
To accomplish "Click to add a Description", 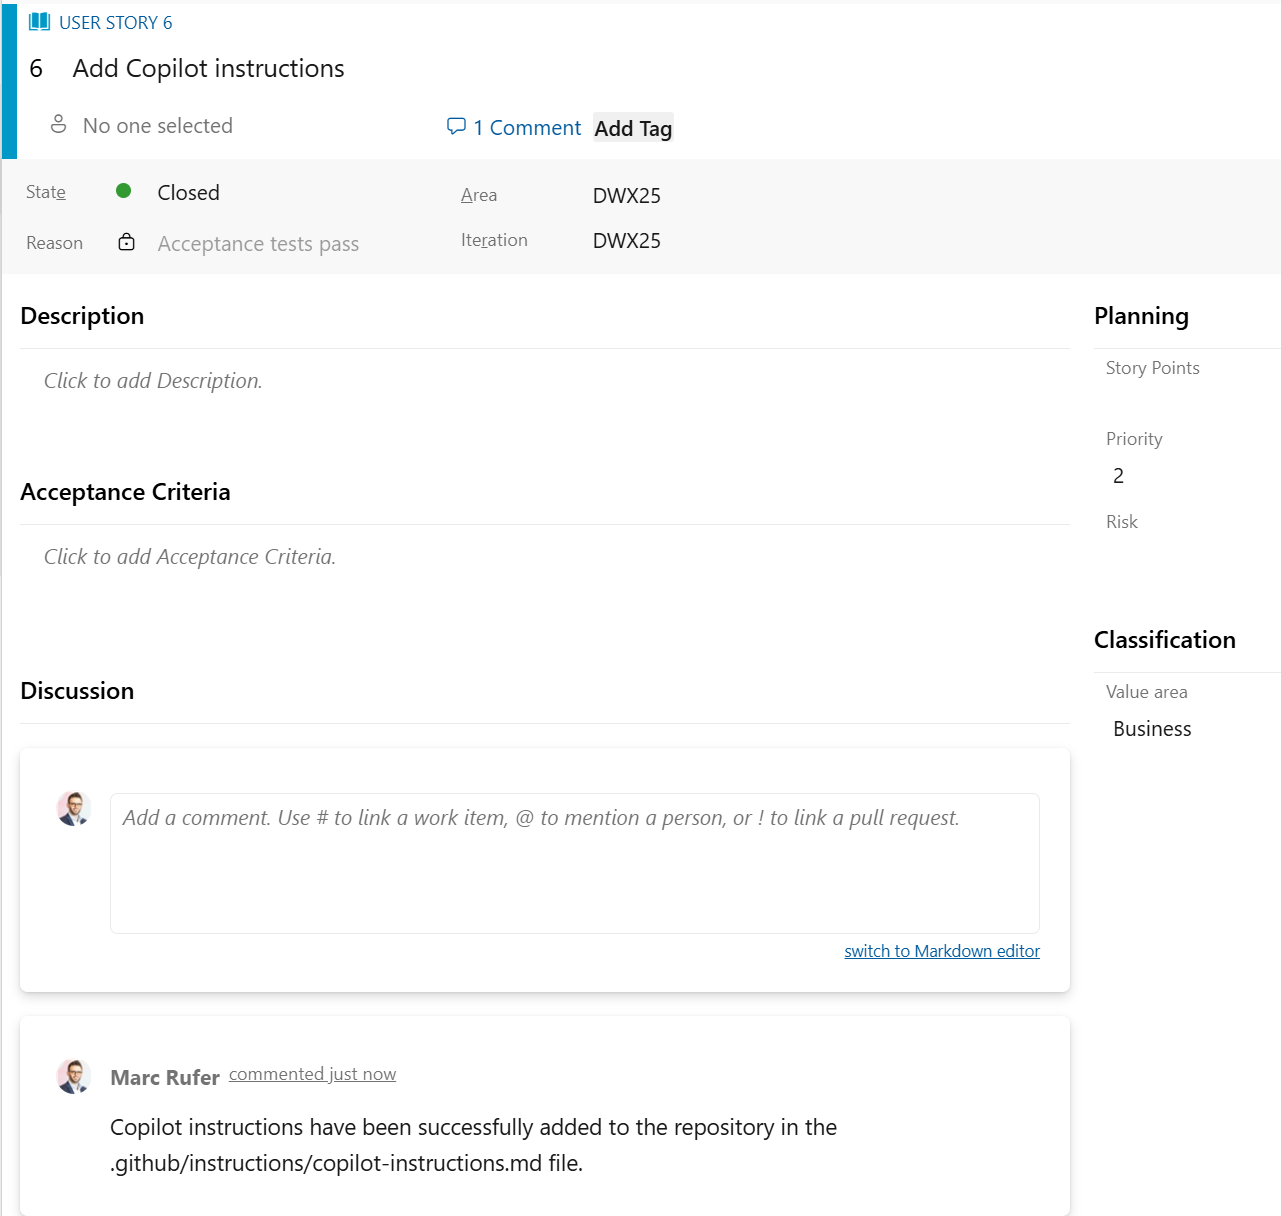I will [x=152, y=380].
